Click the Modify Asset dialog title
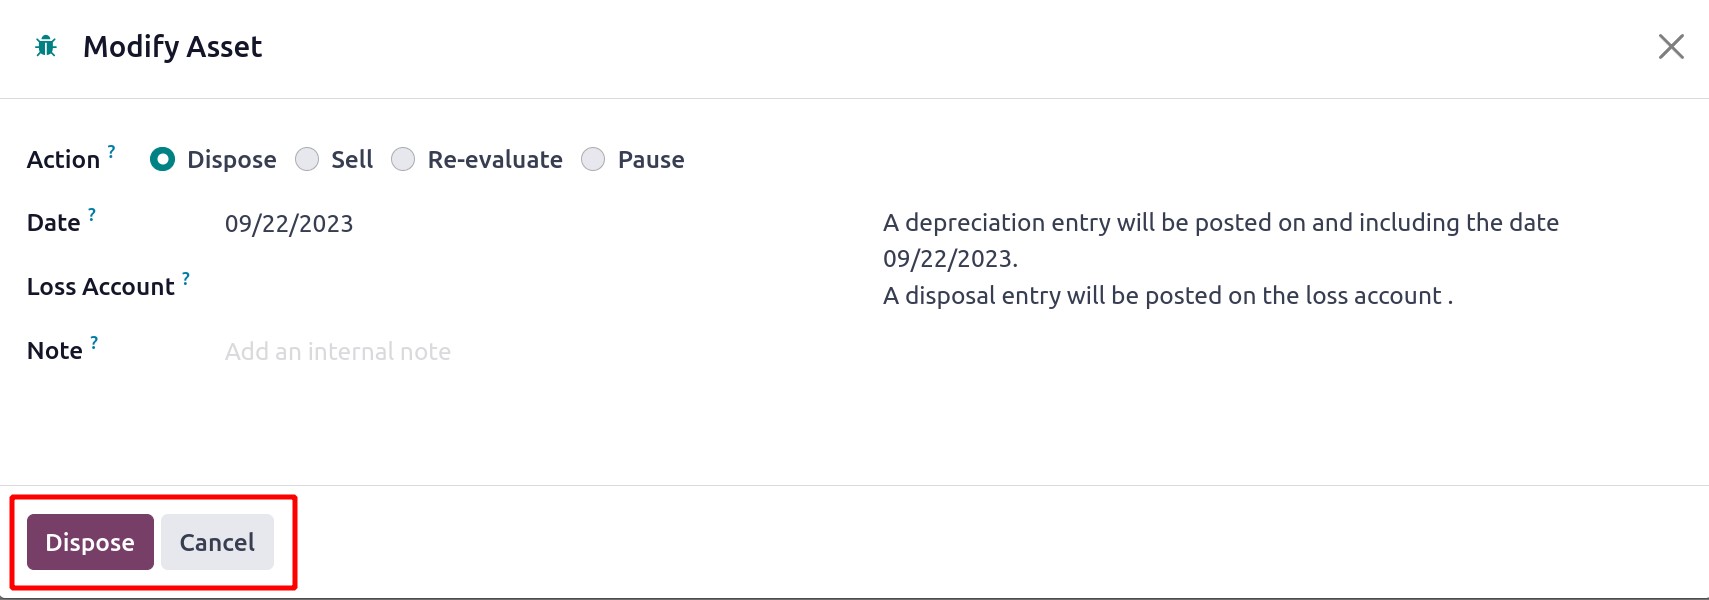1709x600 pixels. pos(172,47)
